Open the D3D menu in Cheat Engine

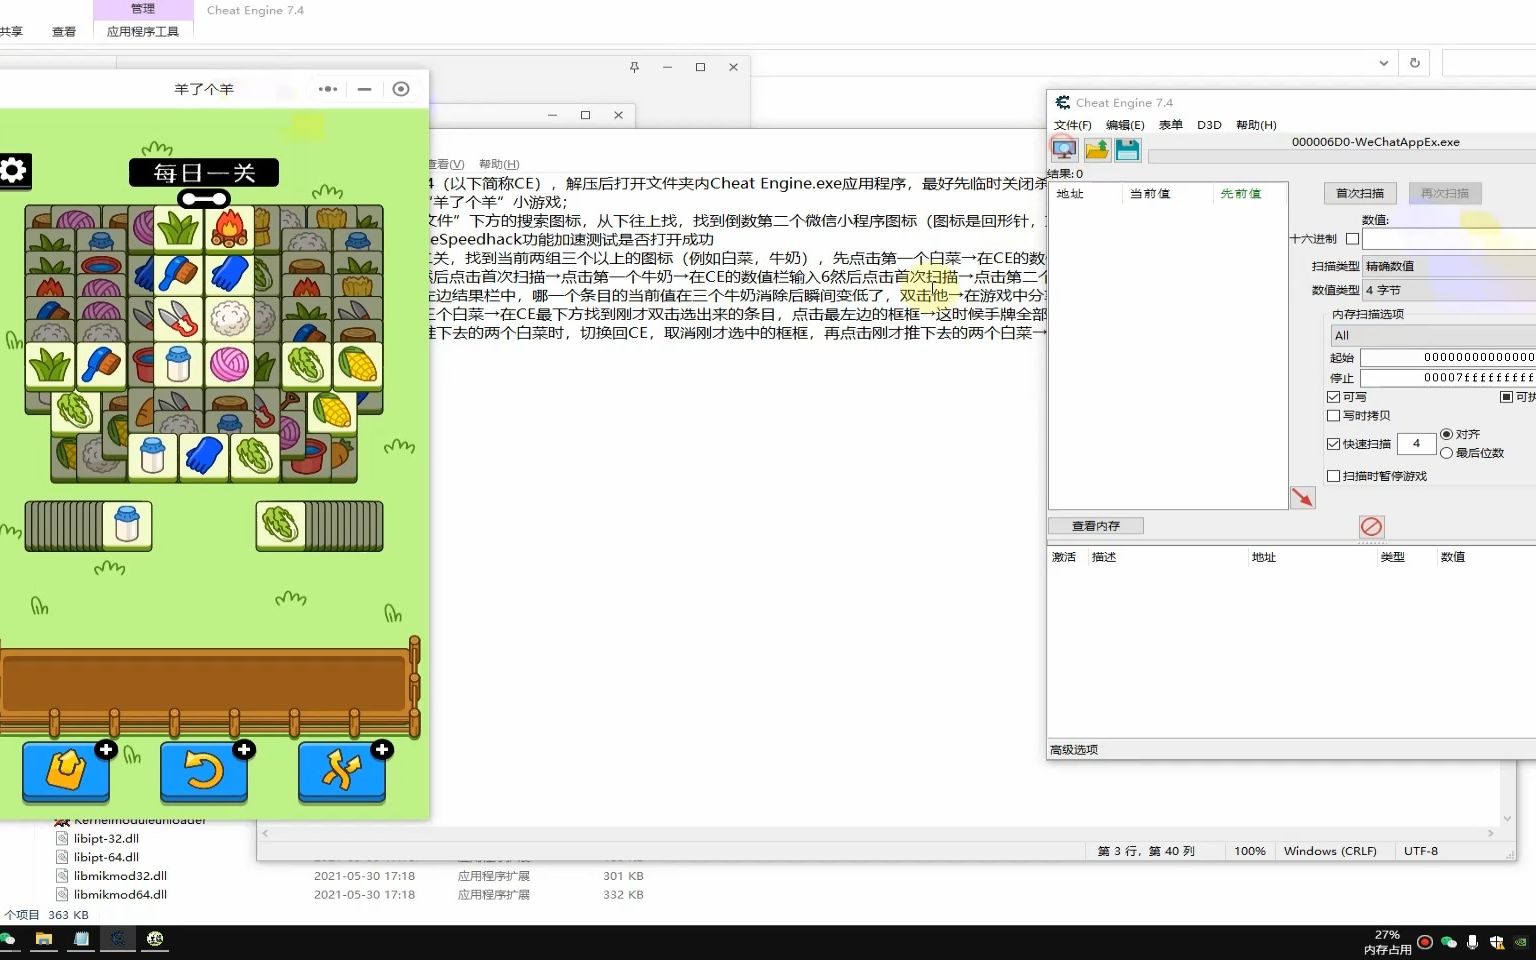(1209, 124)
